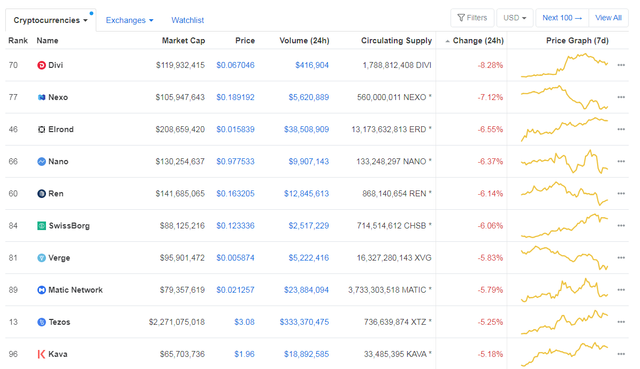The height and width of the screenshot is (369, 640).
Task: Open the Tezos 7-day price graph
Action: [x=564, y=322]
